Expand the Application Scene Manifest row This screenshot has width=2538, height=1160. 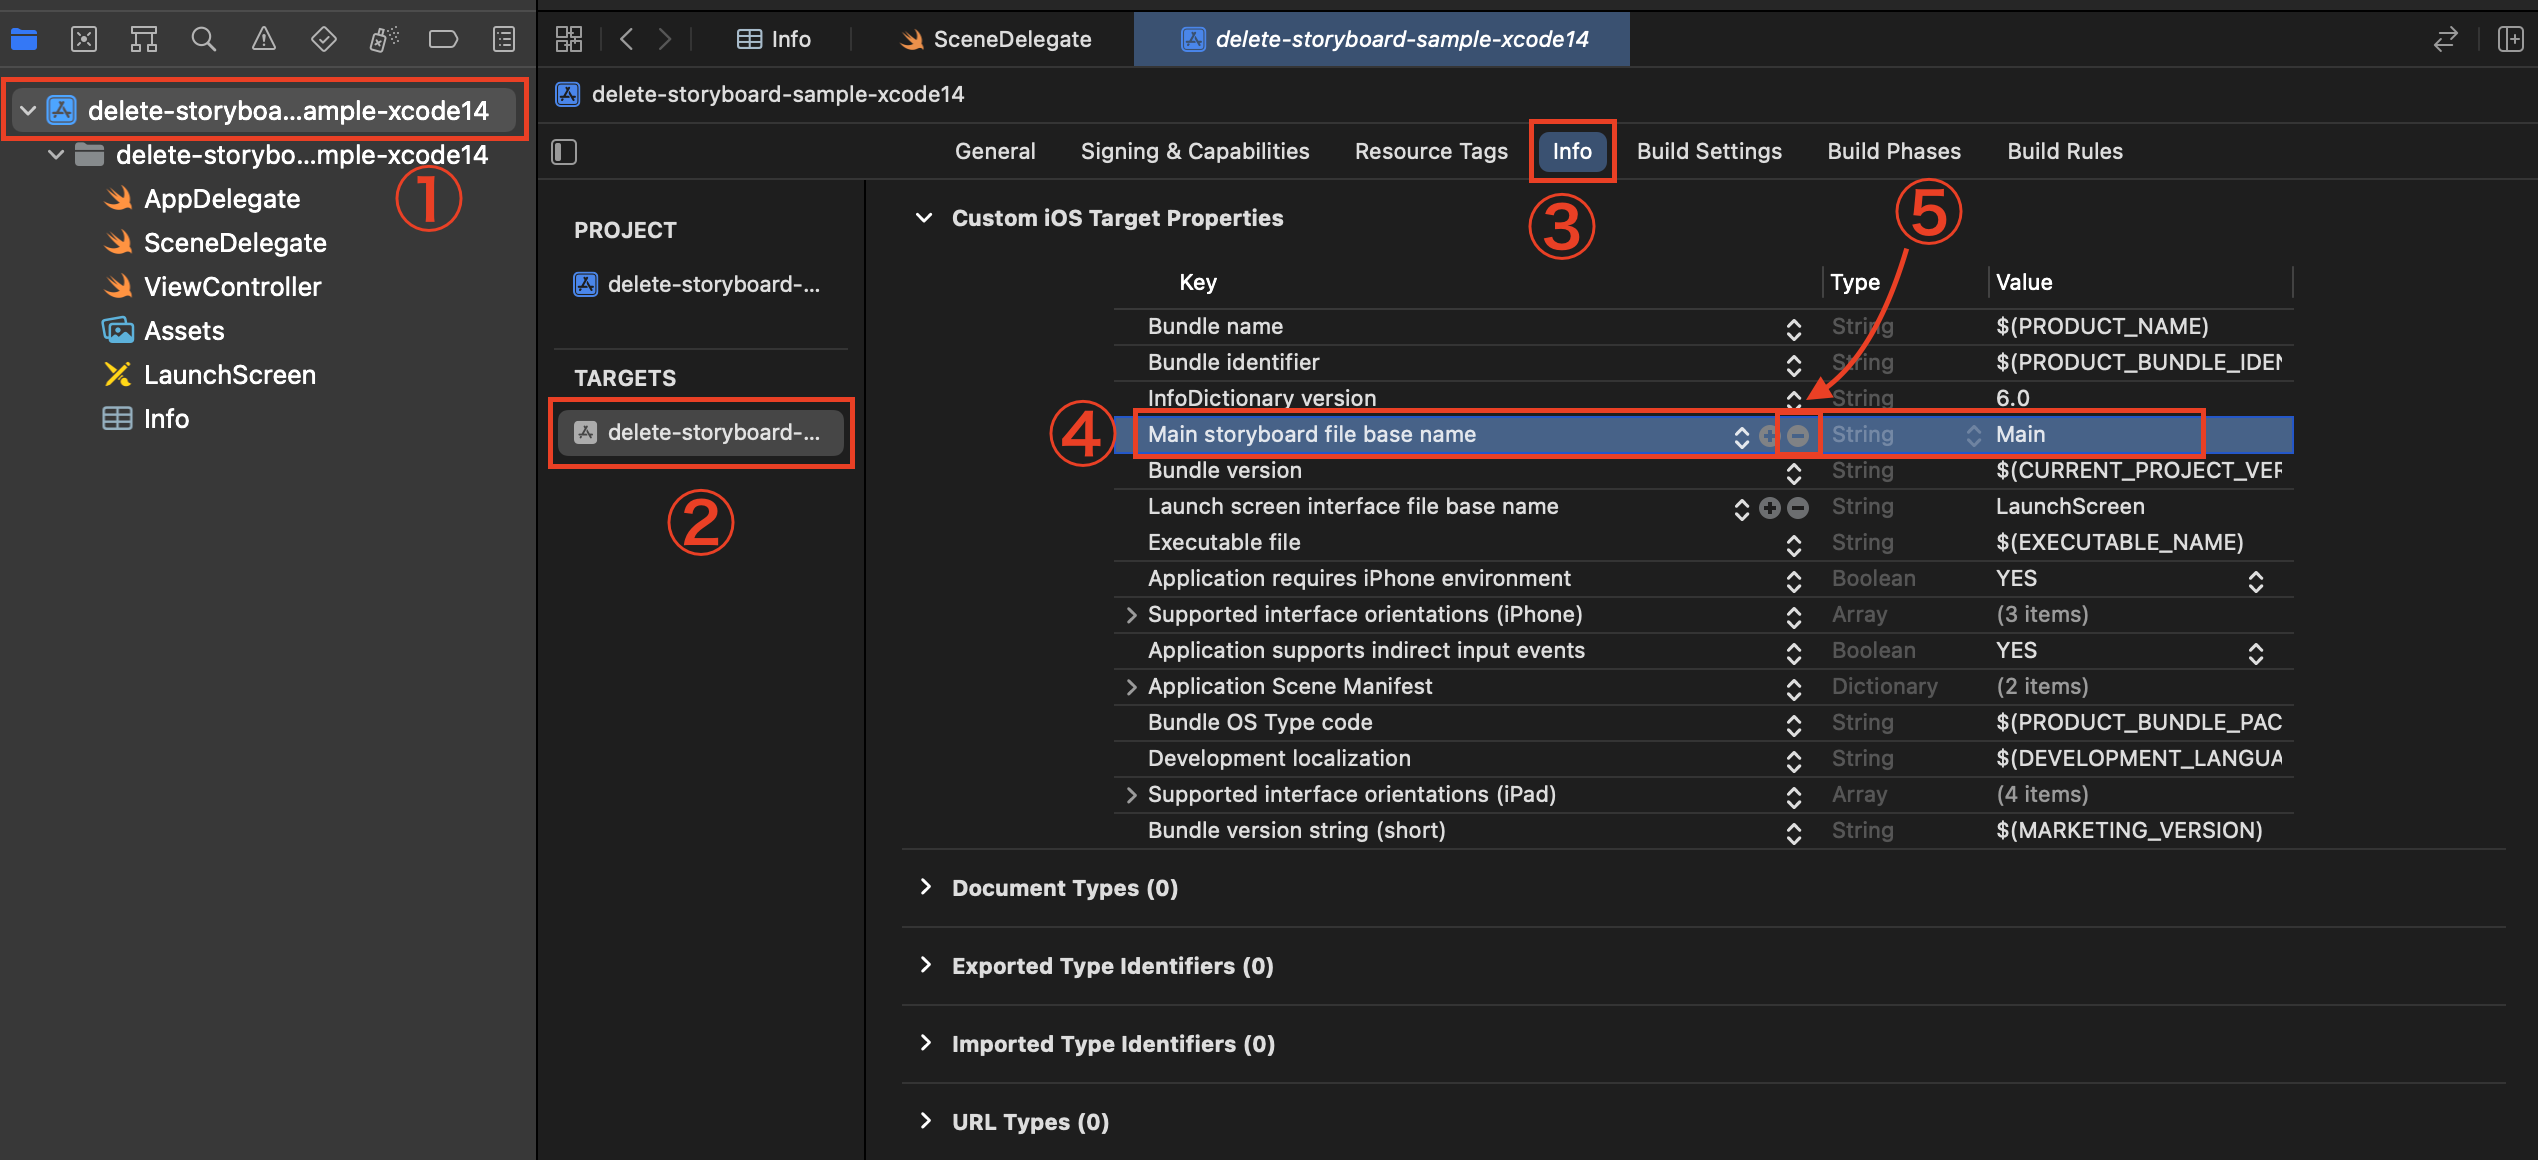pyautogui.click(x=1131, y=687)
